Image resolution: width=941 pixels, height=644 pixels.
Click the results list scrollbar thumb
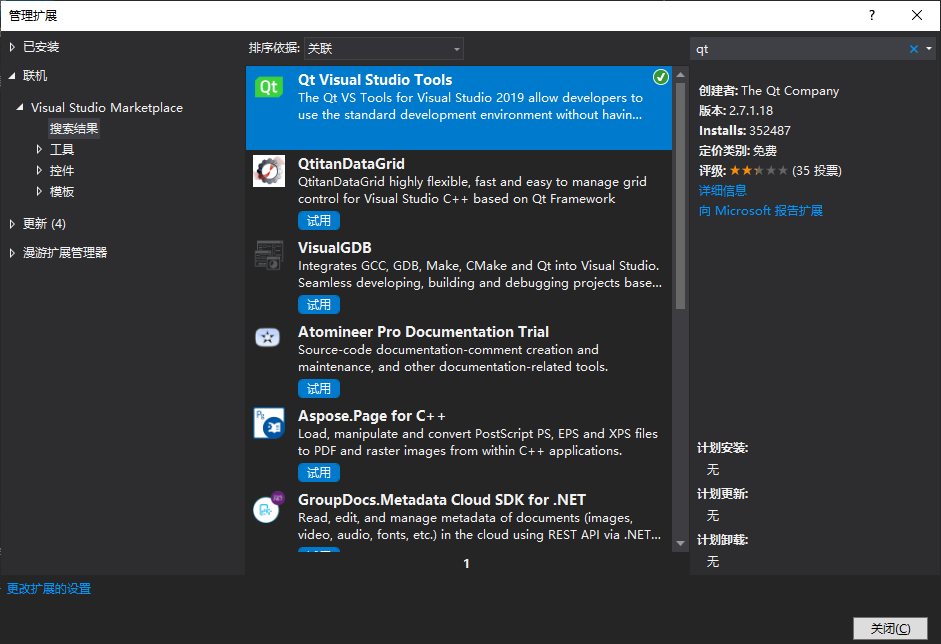pos(680,195)
